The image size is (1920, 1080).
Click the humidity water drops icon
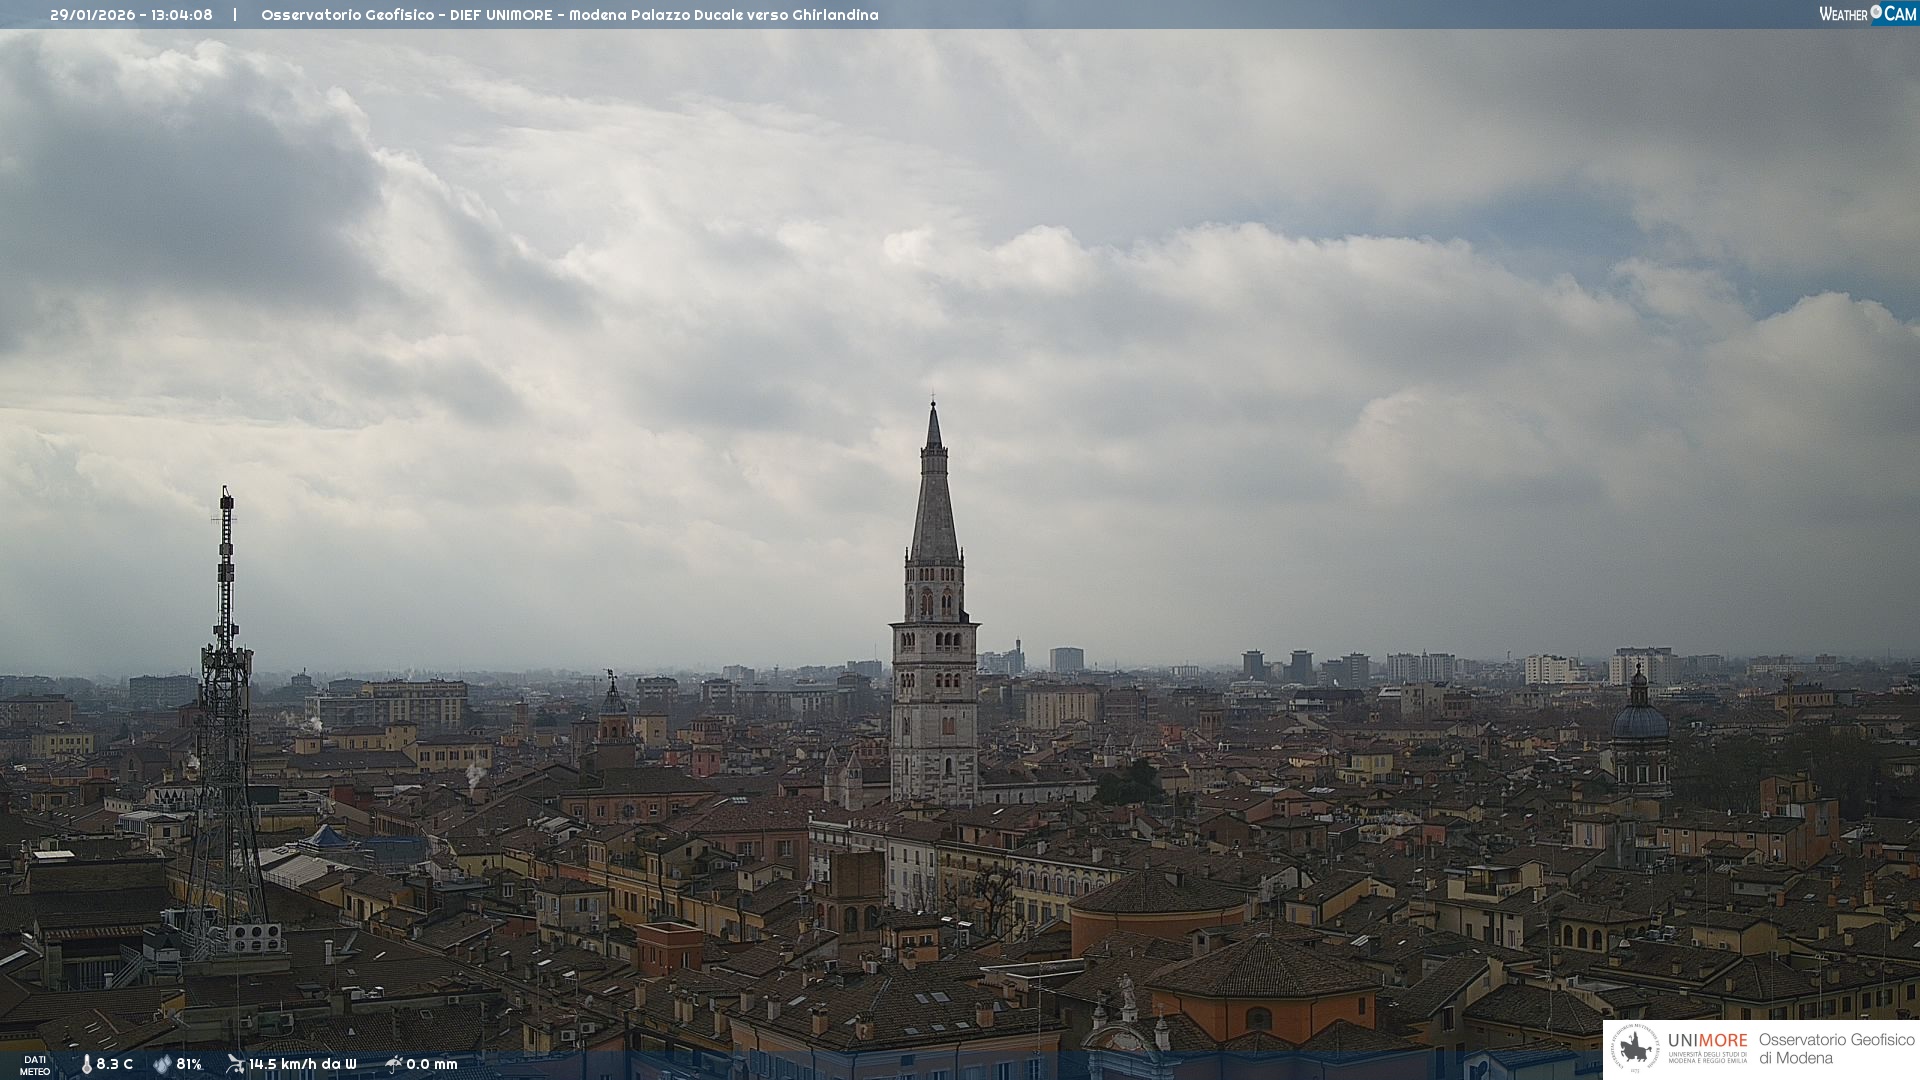[x=162, y=1064]
